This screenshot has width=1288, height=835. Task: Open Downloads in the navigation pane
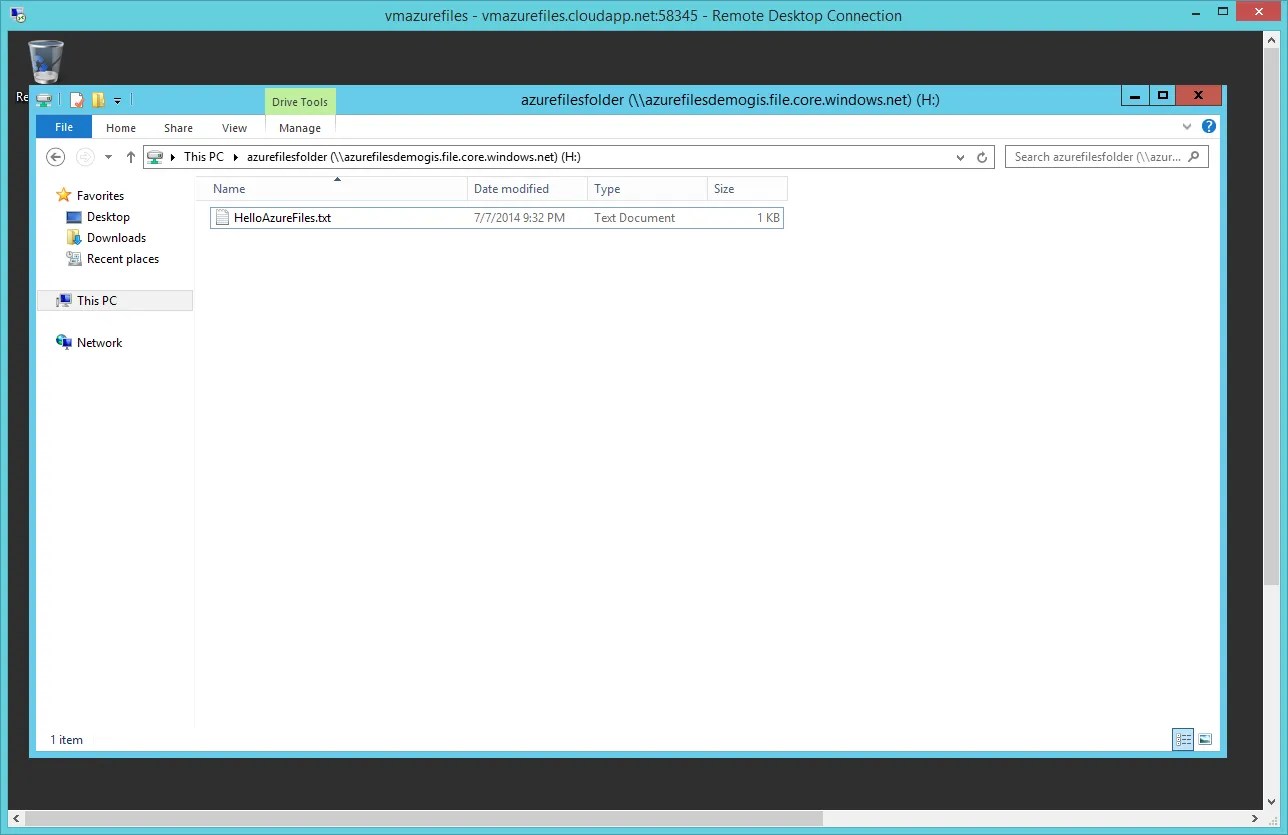tap(116, 238)
